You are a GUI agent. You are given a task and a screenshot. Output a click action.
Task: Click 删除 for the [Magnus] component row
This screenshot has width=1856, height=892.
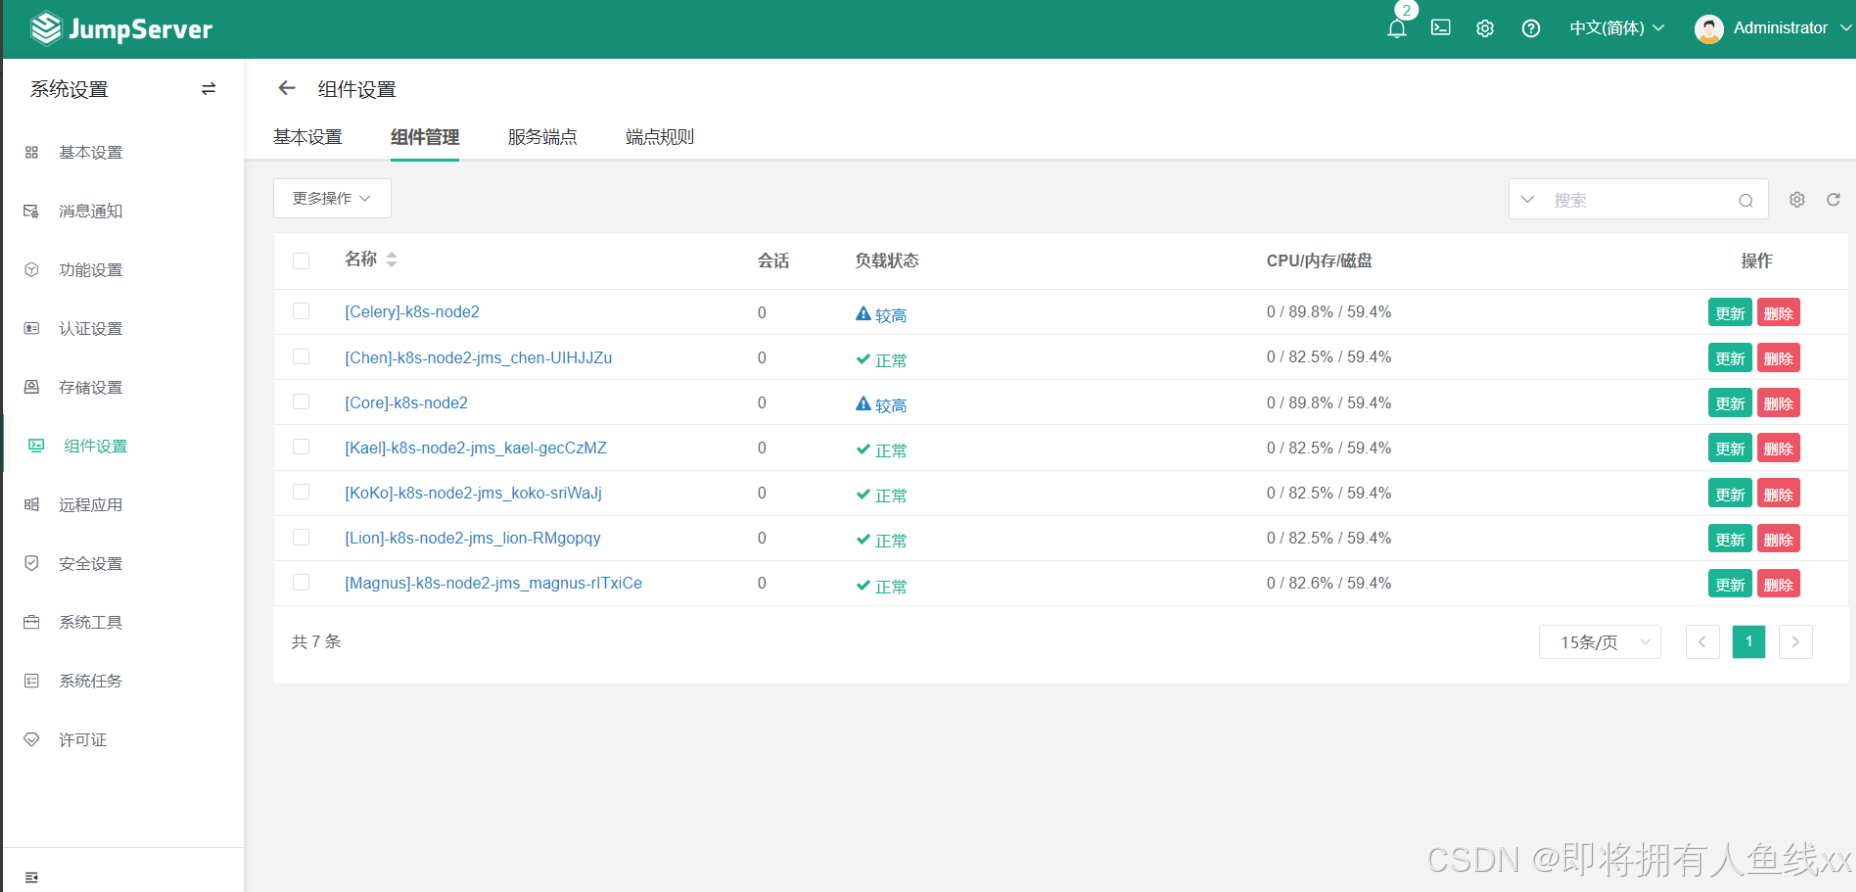1778,584
